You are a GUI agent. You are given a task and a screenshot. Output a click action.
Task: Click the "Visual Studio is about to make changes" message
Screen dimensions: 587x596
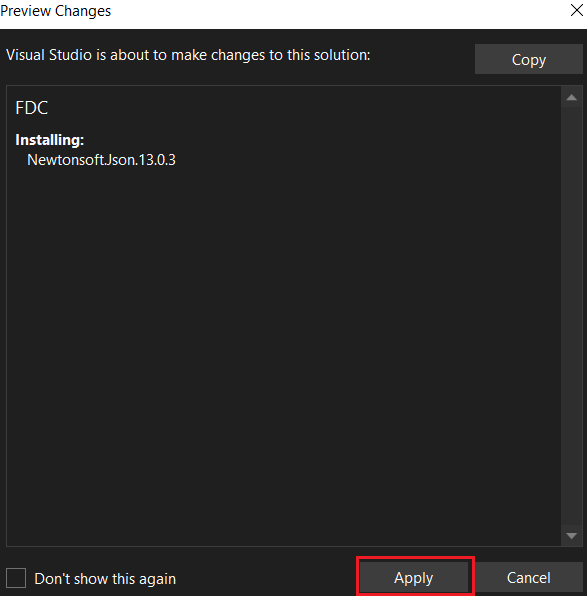pos(188,55)
